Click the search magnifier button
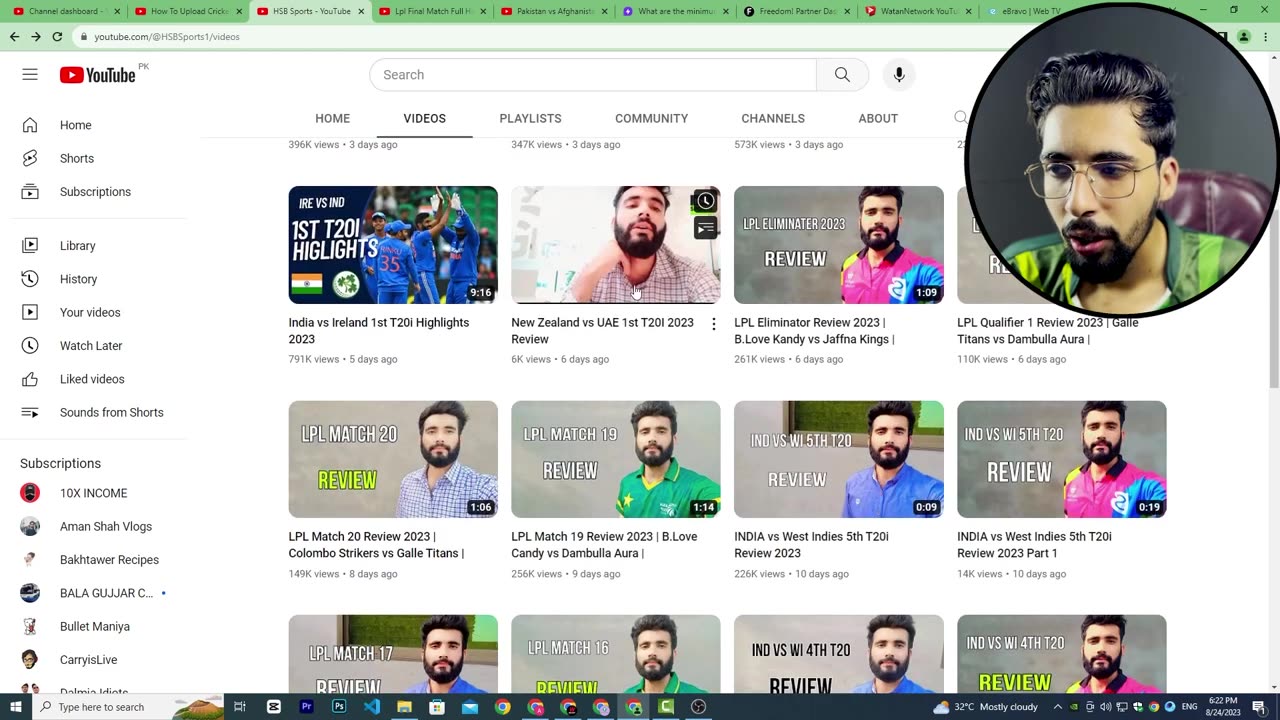The width and height of the screenshot is (1280, 720). point(842,75)
